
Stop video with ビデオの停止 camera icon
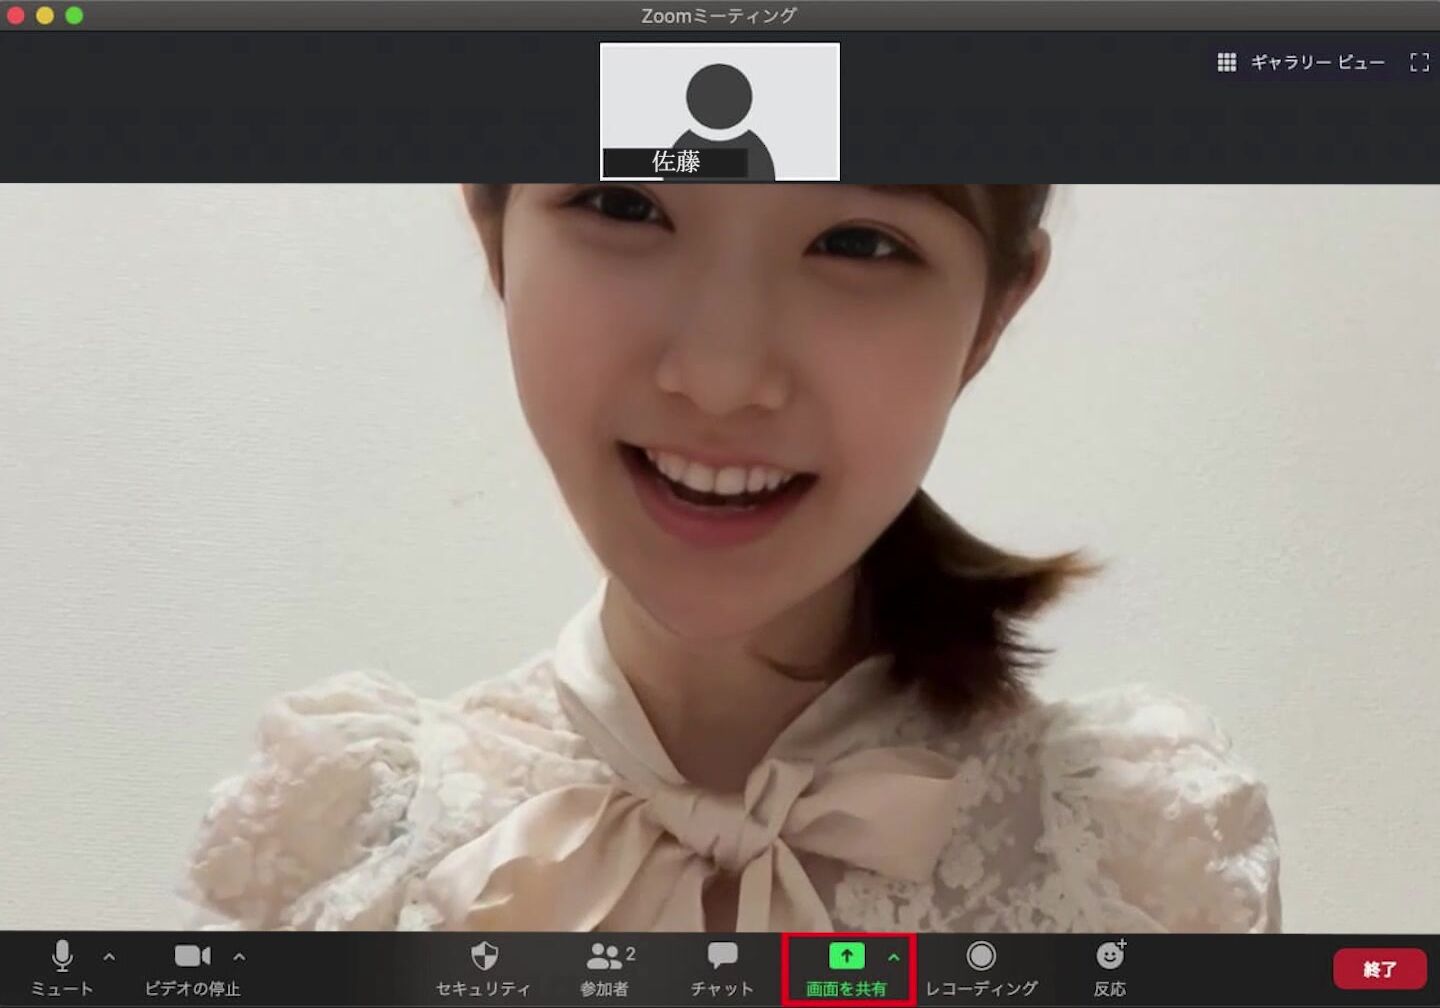pos(192,957)
